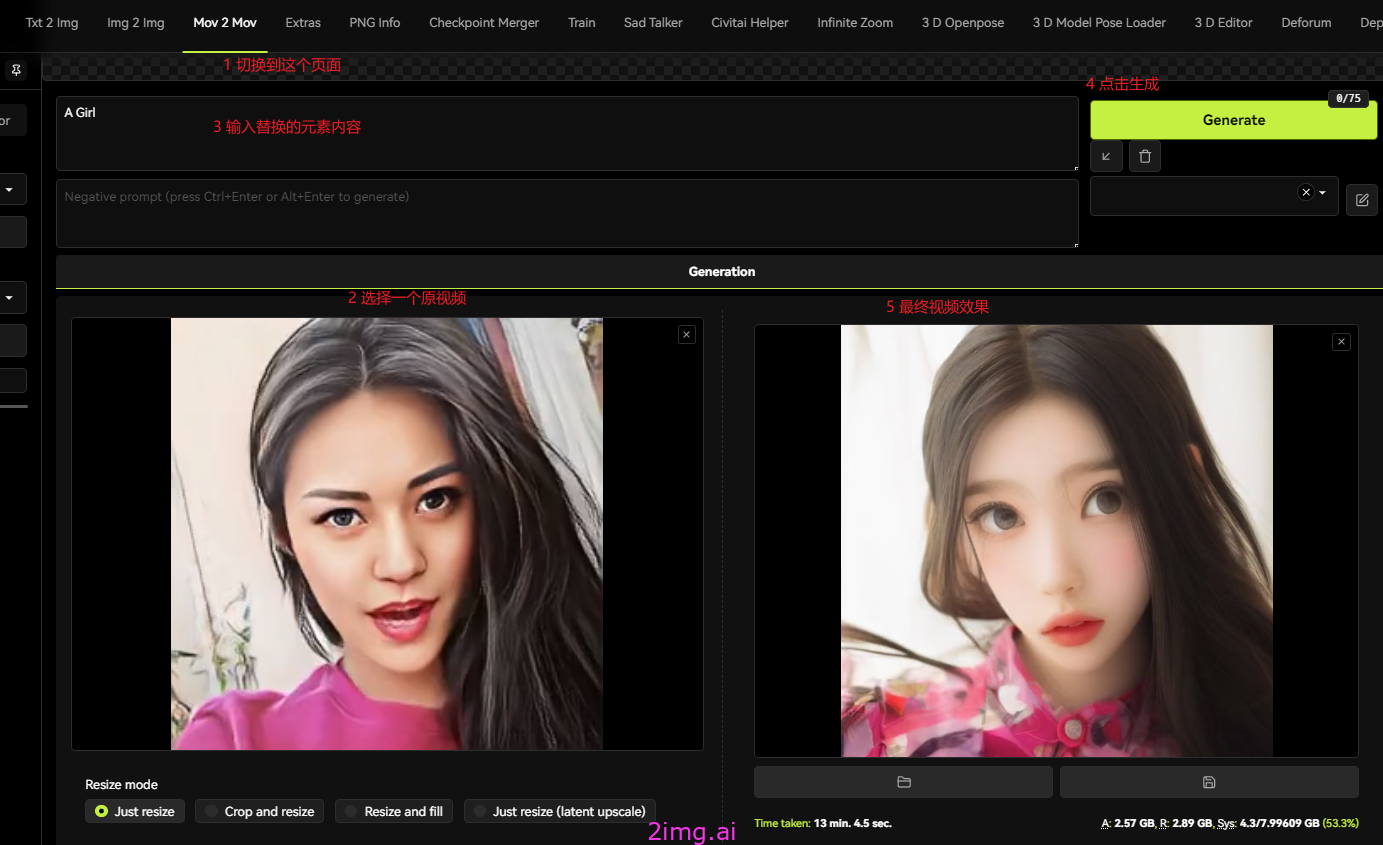Open the 3 D Openpose tab
This screenshot has height=845, width=1383.
click(963, 23)
